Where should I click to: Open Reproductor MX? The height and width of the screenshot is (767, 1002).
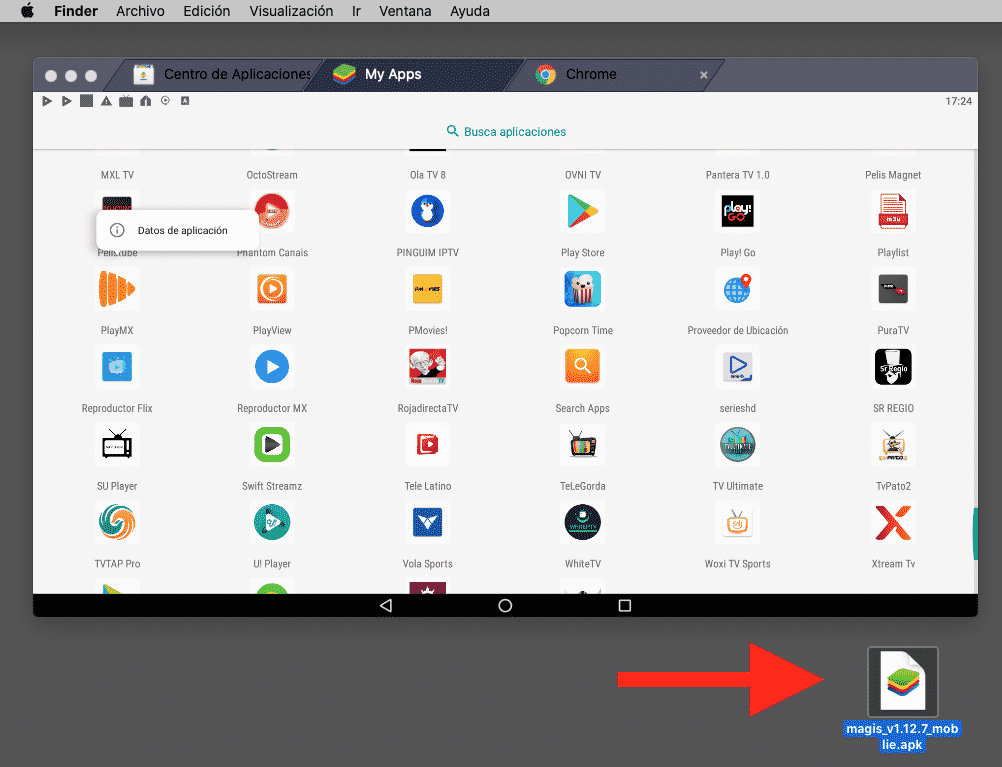(x=271, y=366)
